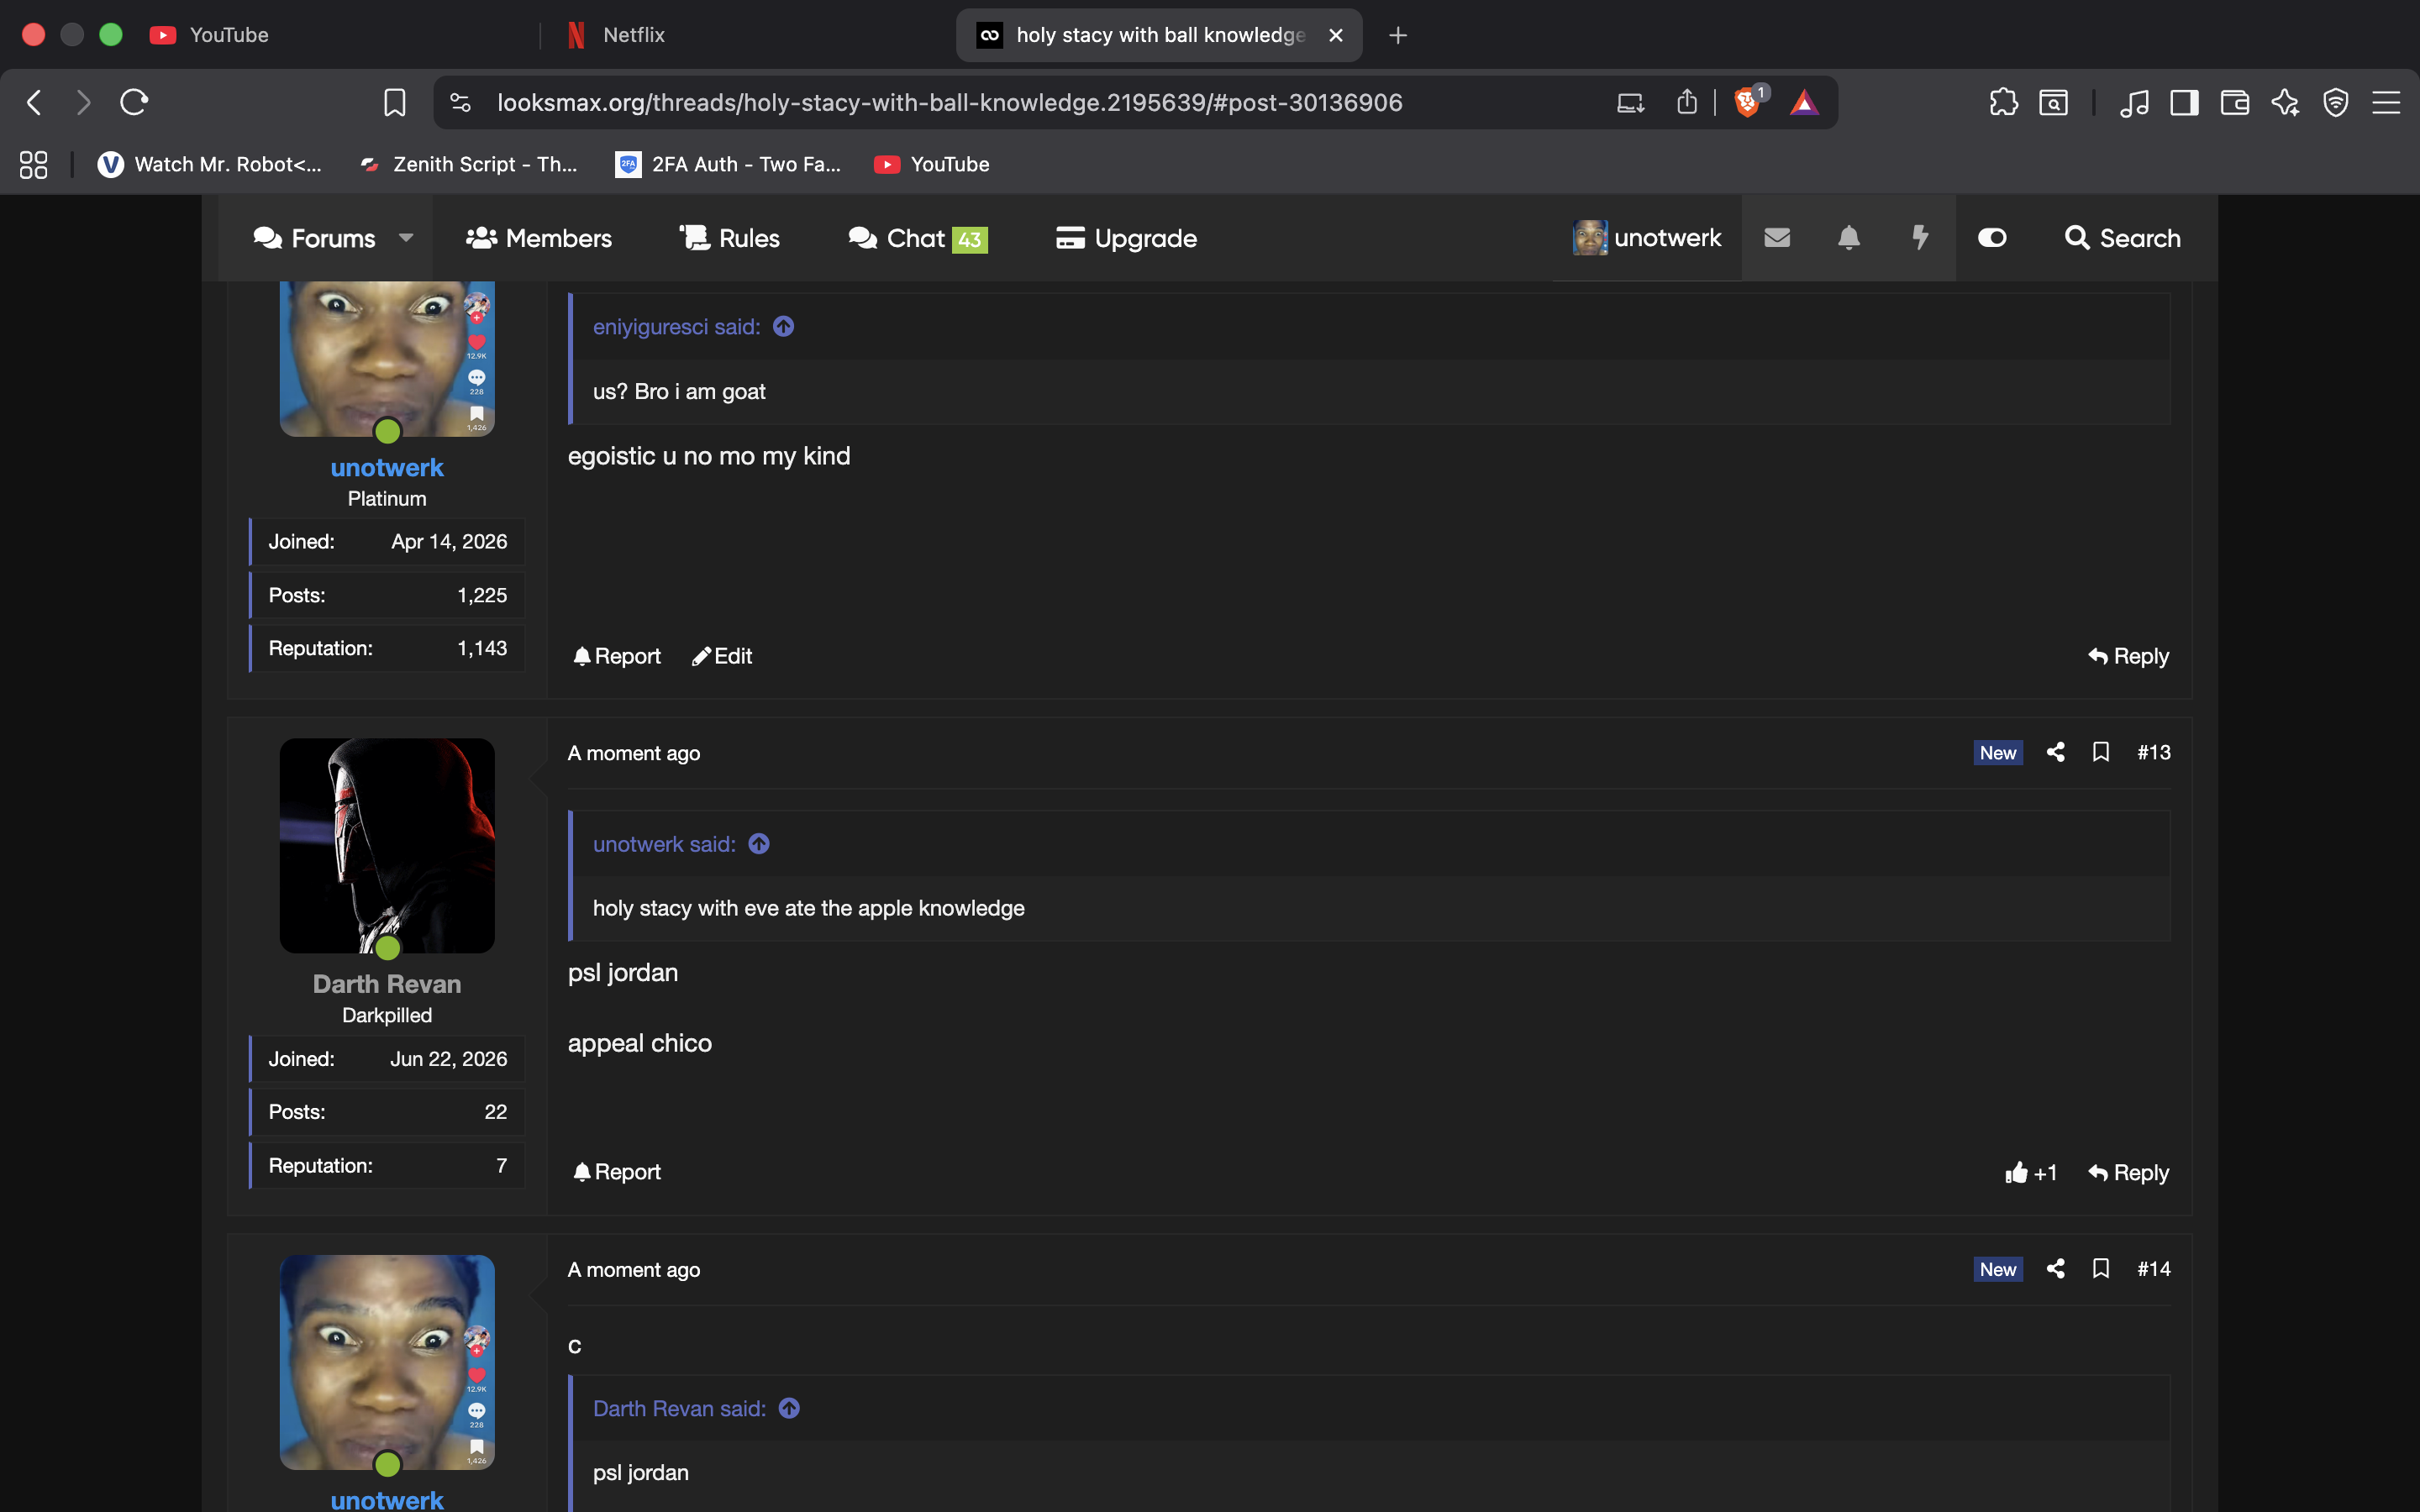Reply to Darth Revan's post
This screenshot has height=1512, width=2420.
(x=2128, y=1172)
